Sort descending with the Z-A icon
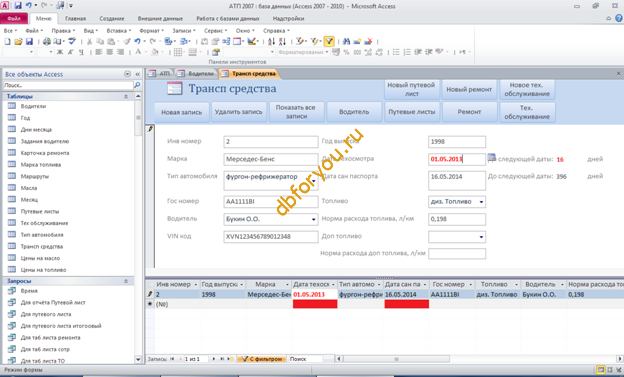 point(282,41)
